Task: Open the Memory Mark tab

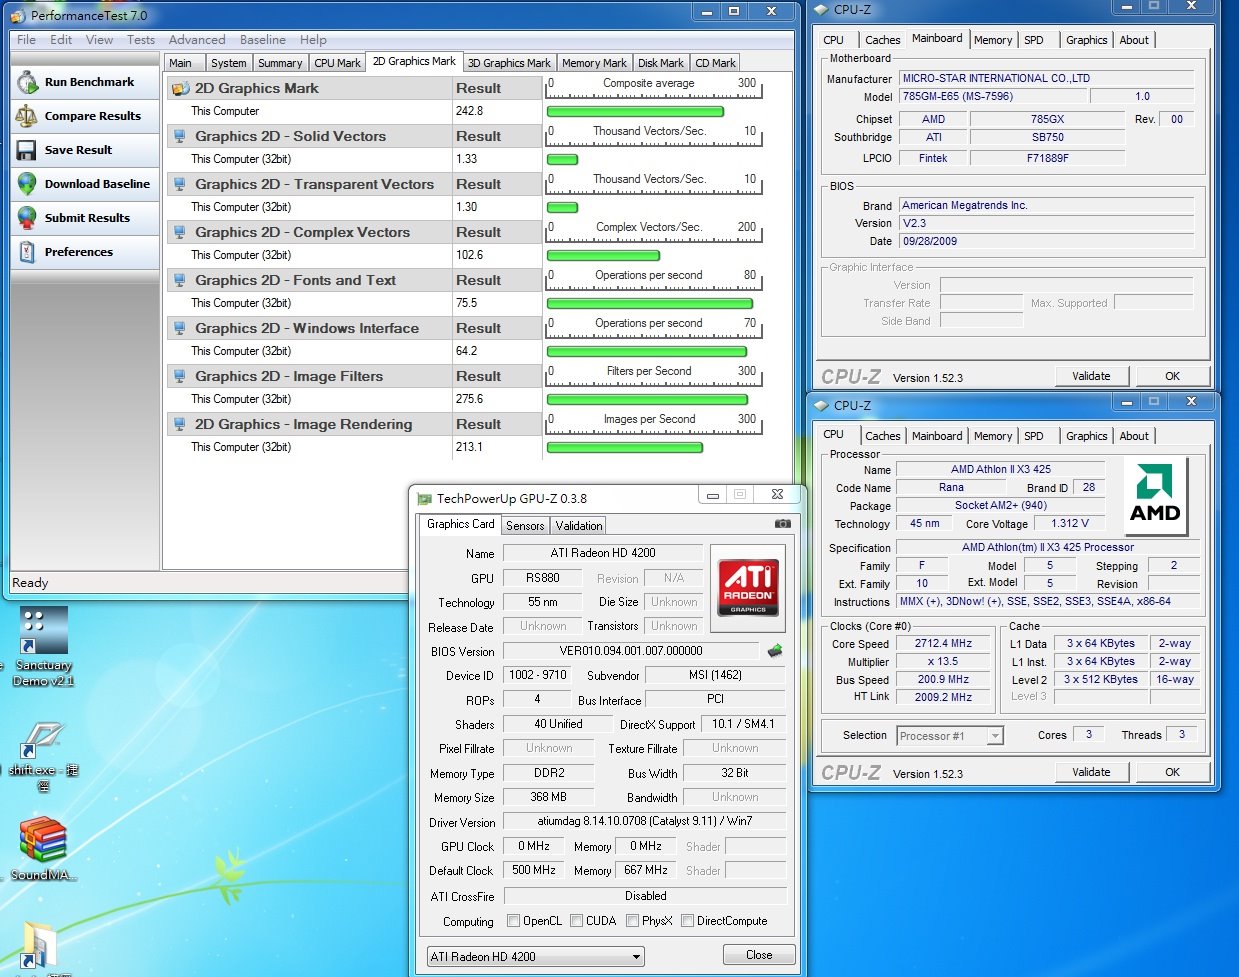Action: click(x=594, y=63)
